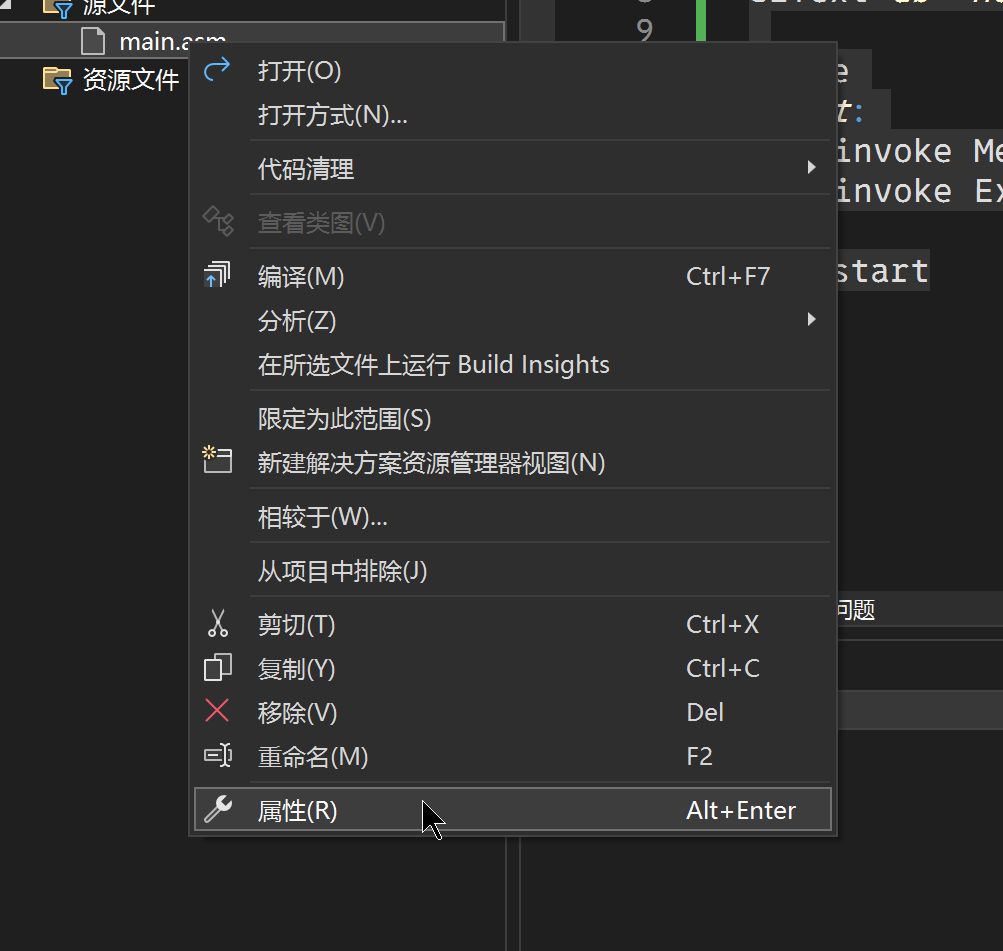
Task: Click the red X Remove icon
Action: (217, 712)
